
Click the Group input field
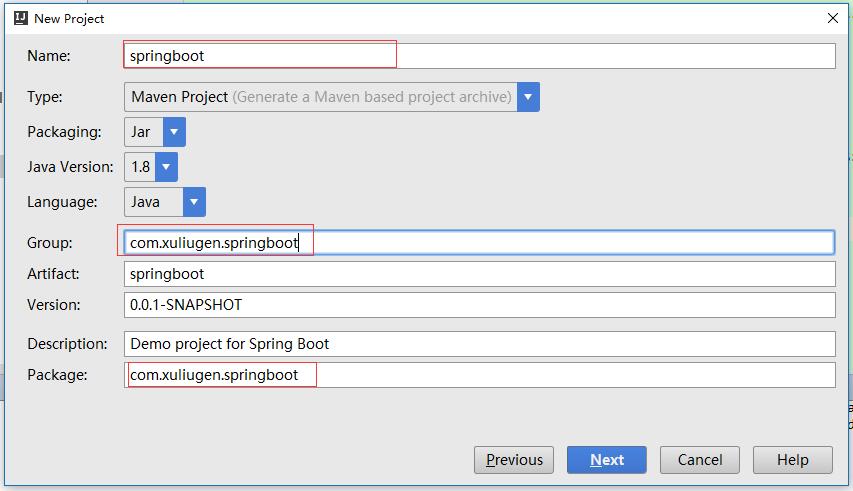pos(479,243)
